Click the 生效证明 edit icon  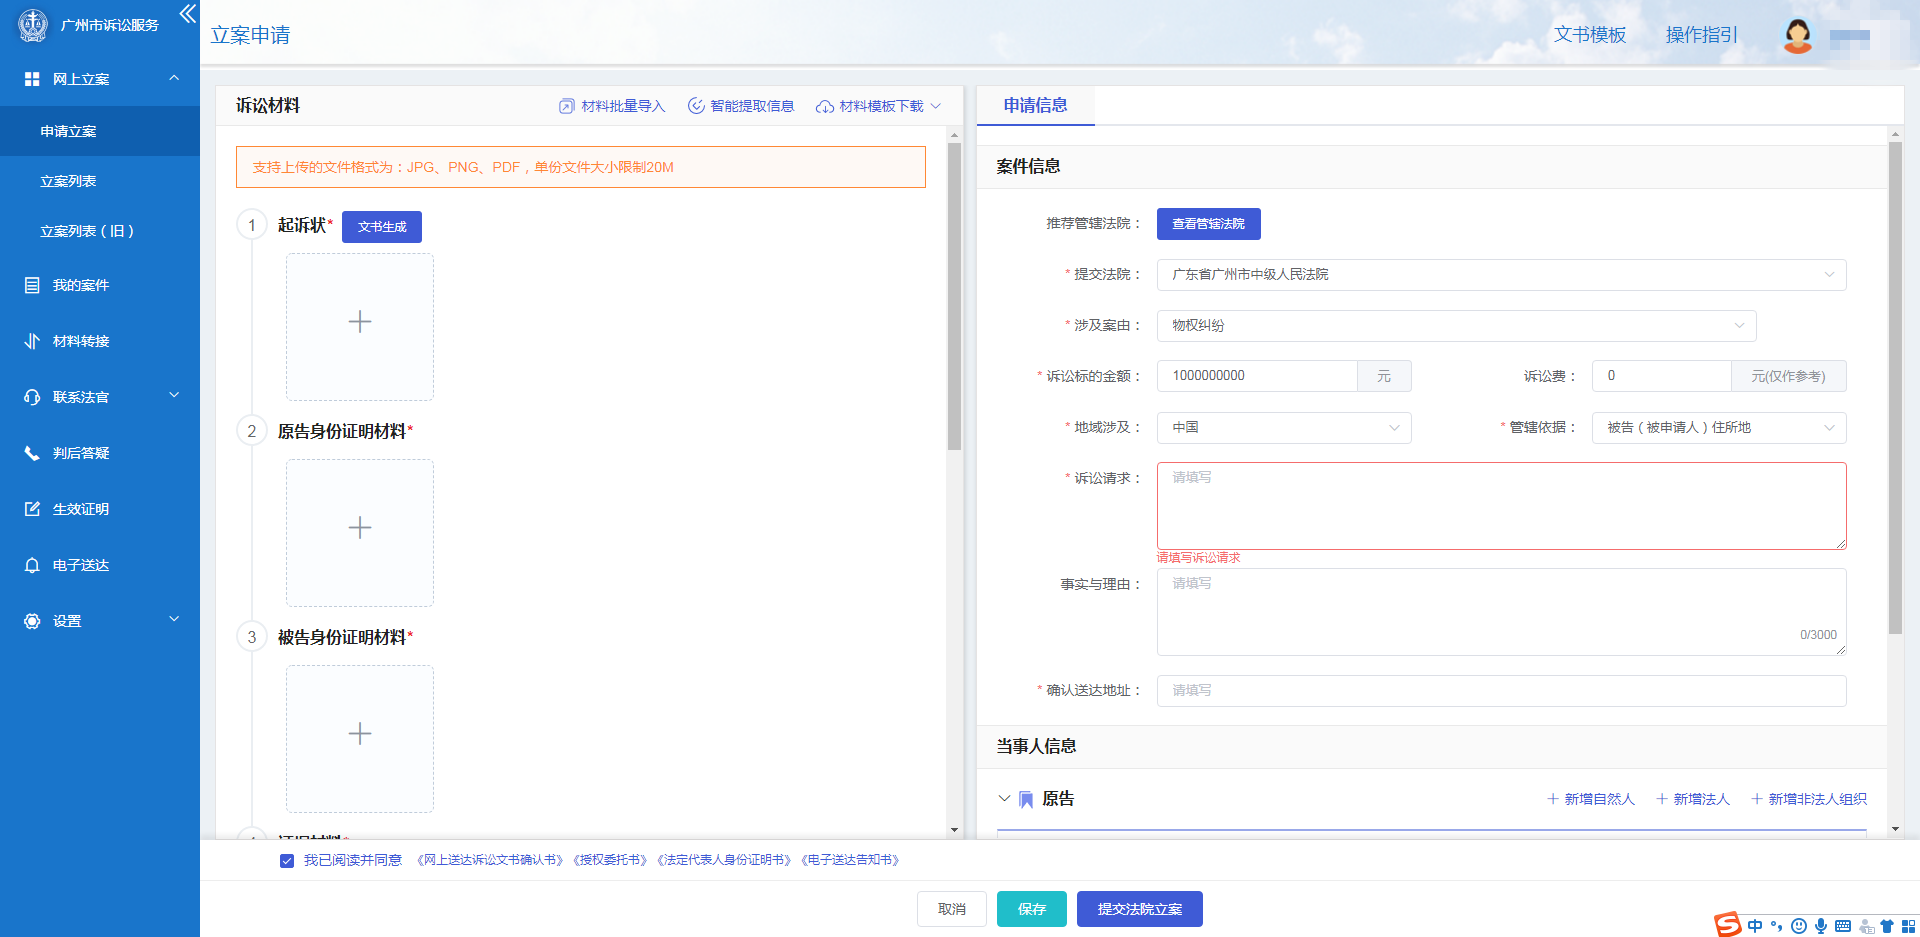[32, 509]
